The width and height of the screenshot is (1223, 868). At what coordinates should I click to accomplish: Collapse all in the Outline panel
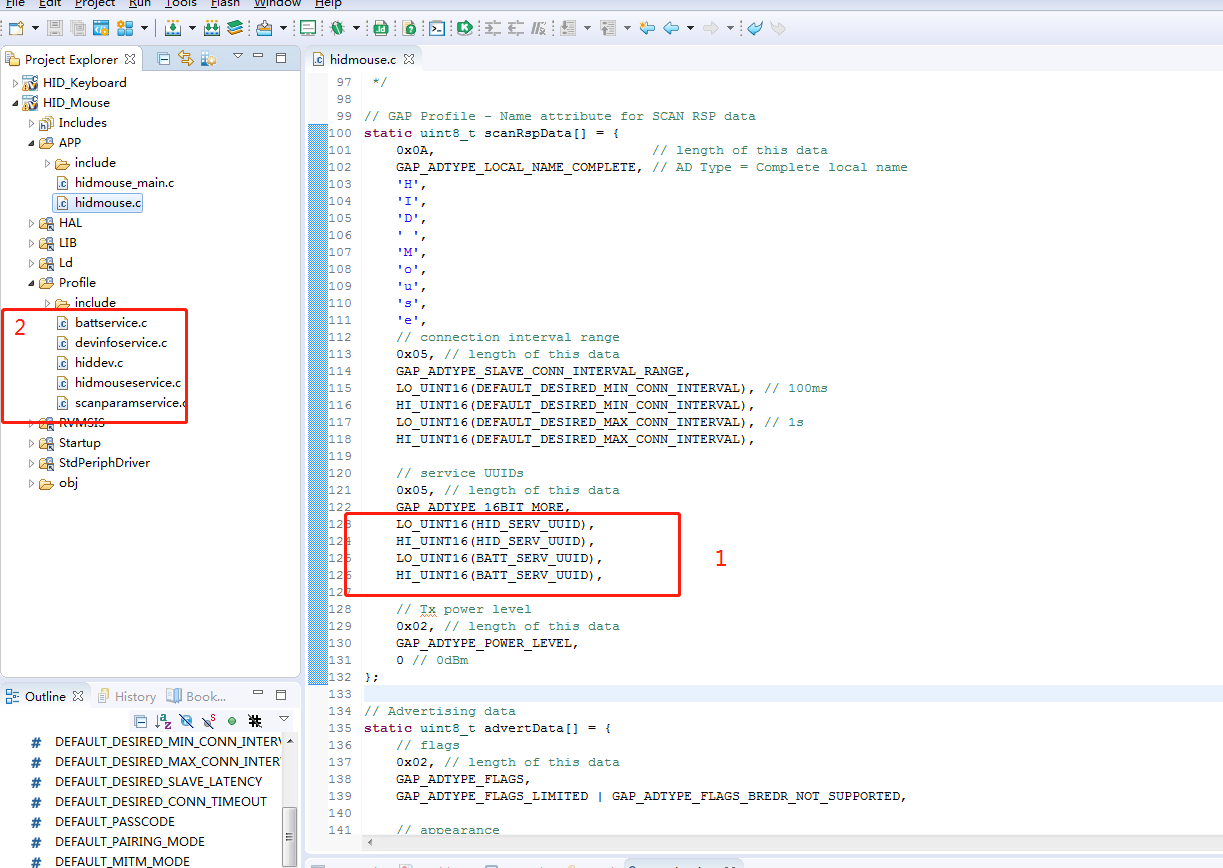point(141,720)
